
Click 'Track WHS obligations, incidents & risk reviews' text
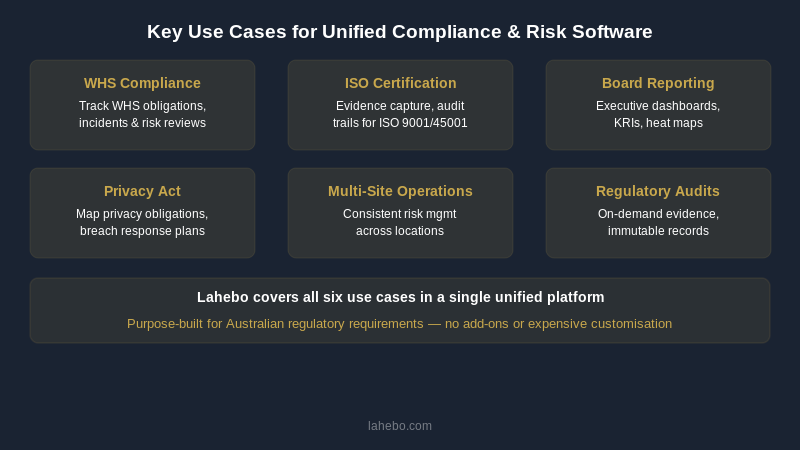(142, 114)
